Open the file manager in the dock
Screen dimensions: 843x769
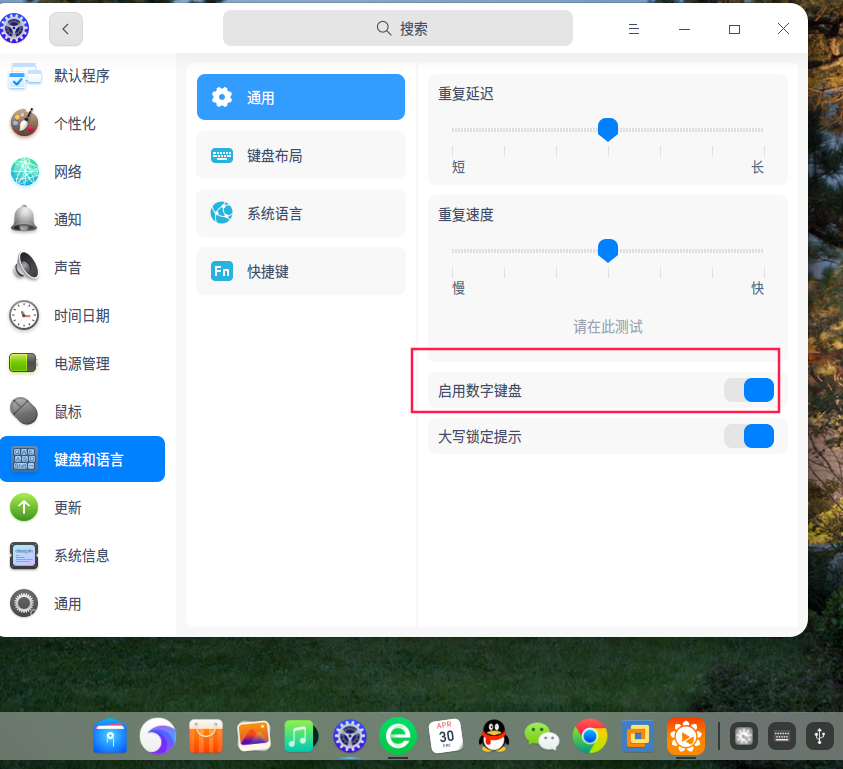click(110, 736)
